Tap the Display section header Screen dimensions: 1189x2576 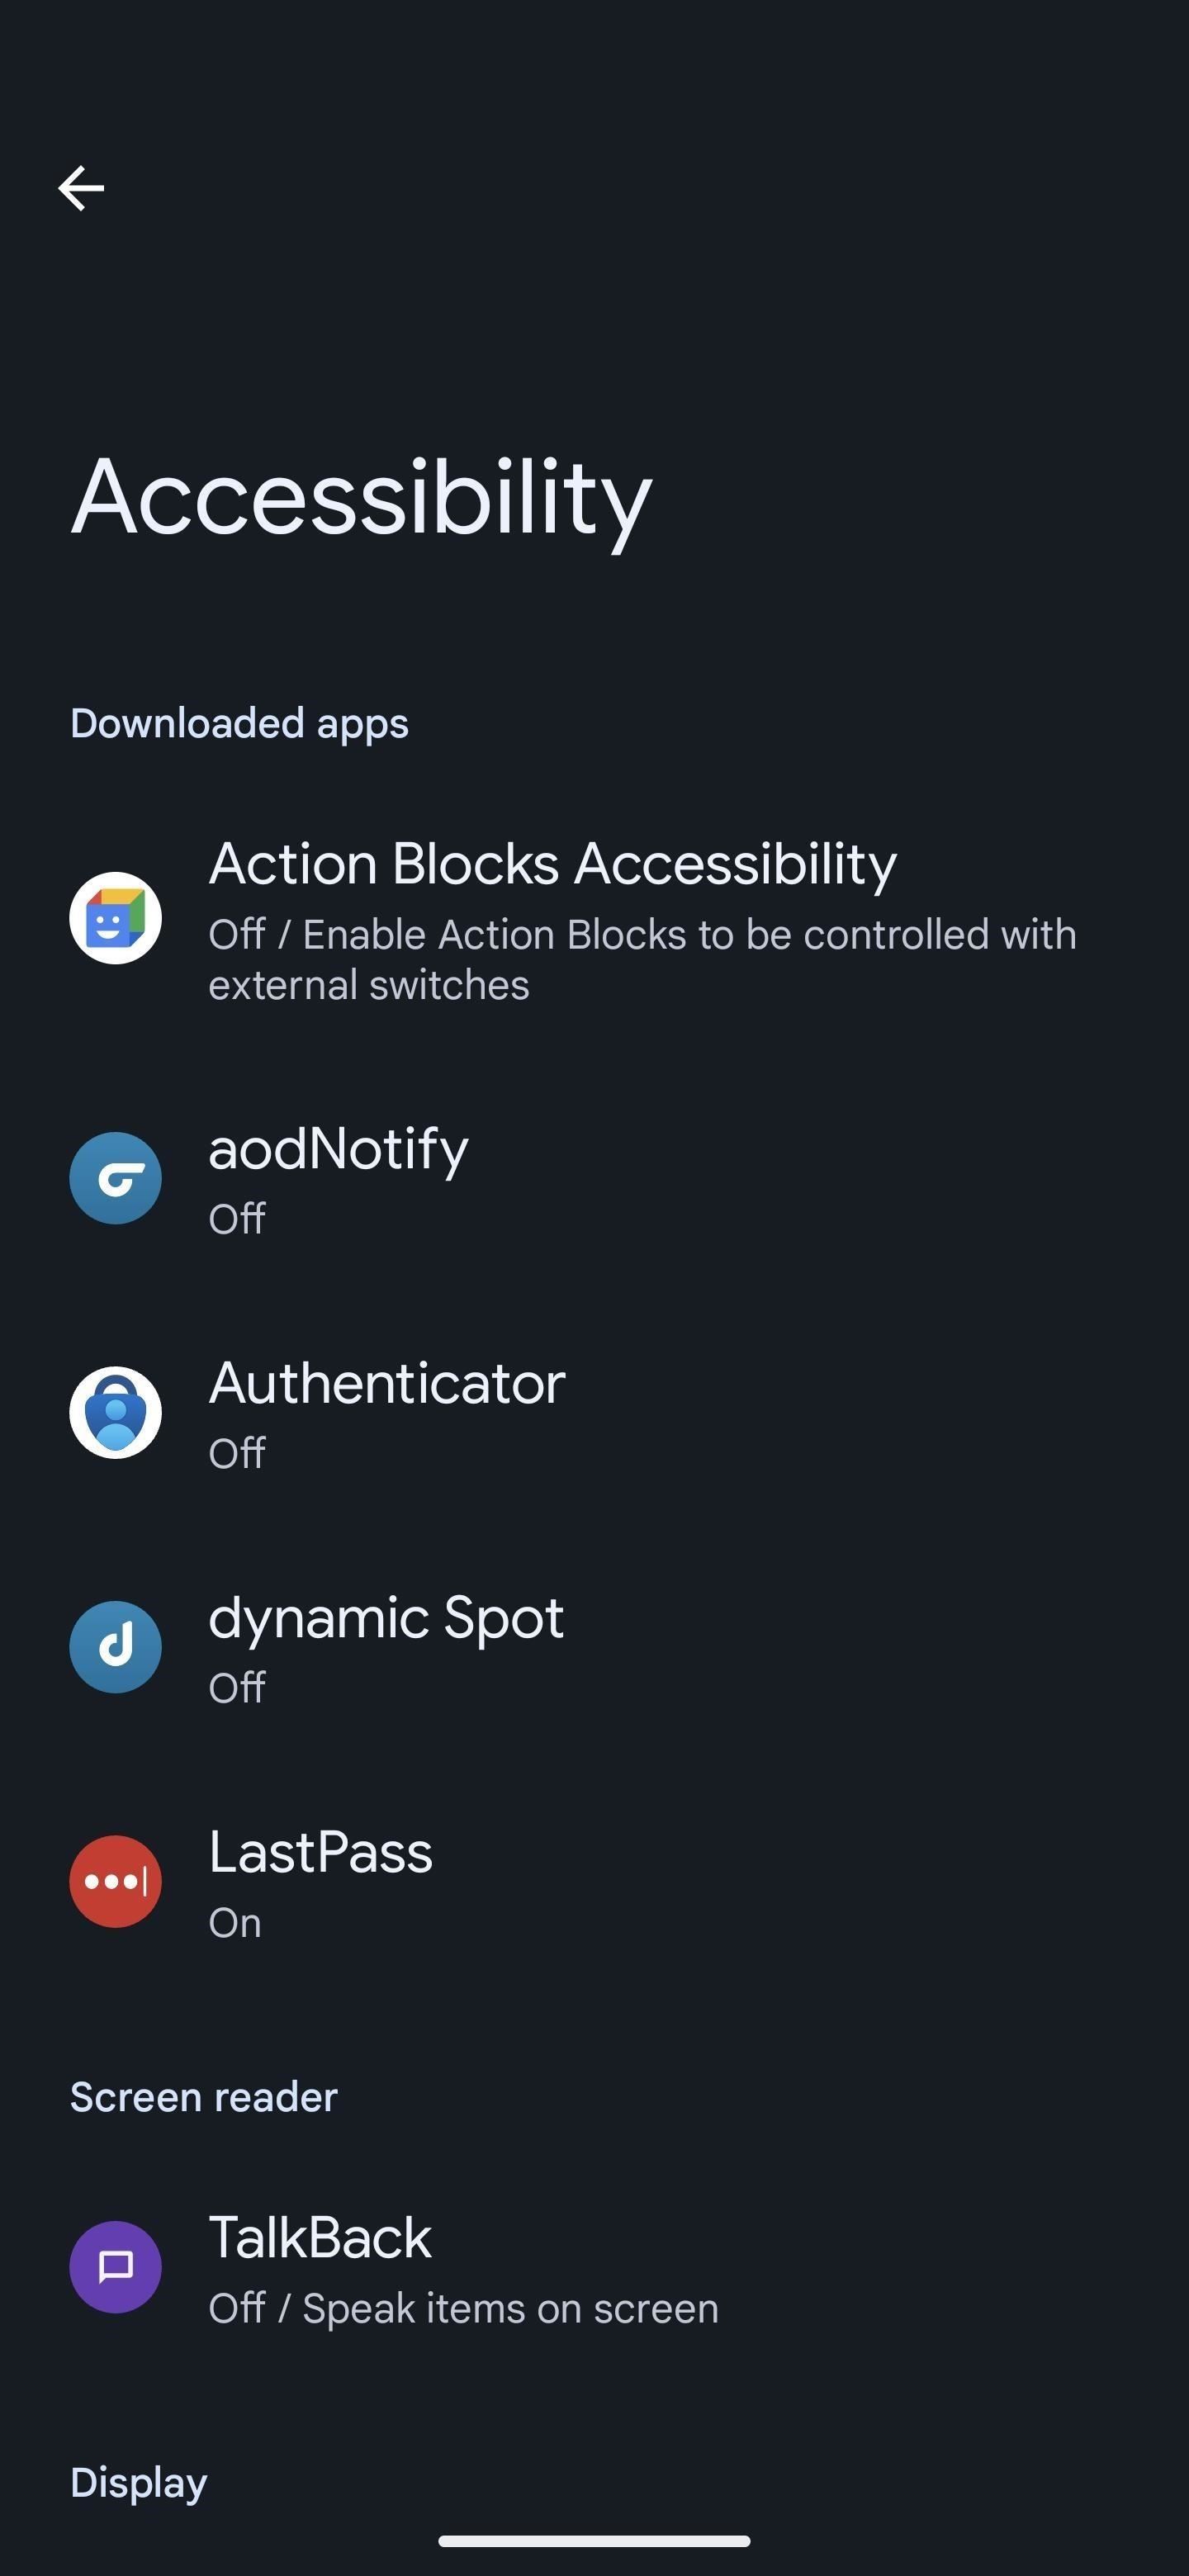[138, 2482]
